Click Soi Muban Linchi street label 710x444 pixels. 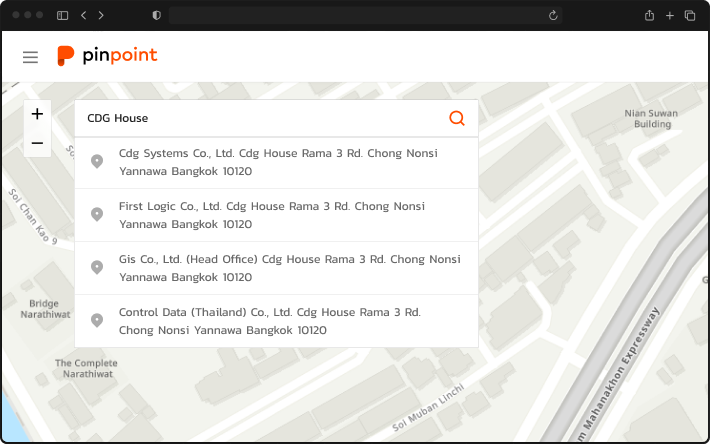428,408
